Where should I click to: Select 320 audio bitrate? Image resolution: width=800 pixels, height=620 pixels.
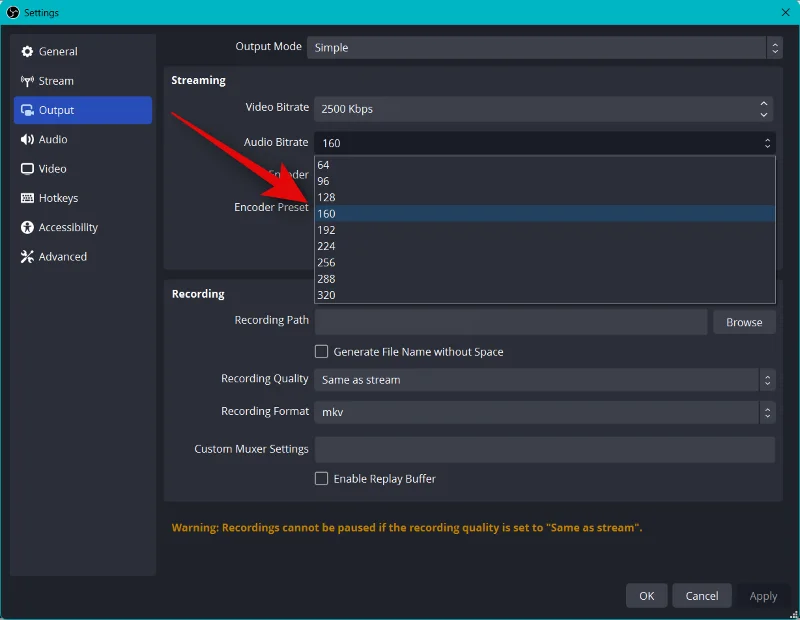(544, 295)
